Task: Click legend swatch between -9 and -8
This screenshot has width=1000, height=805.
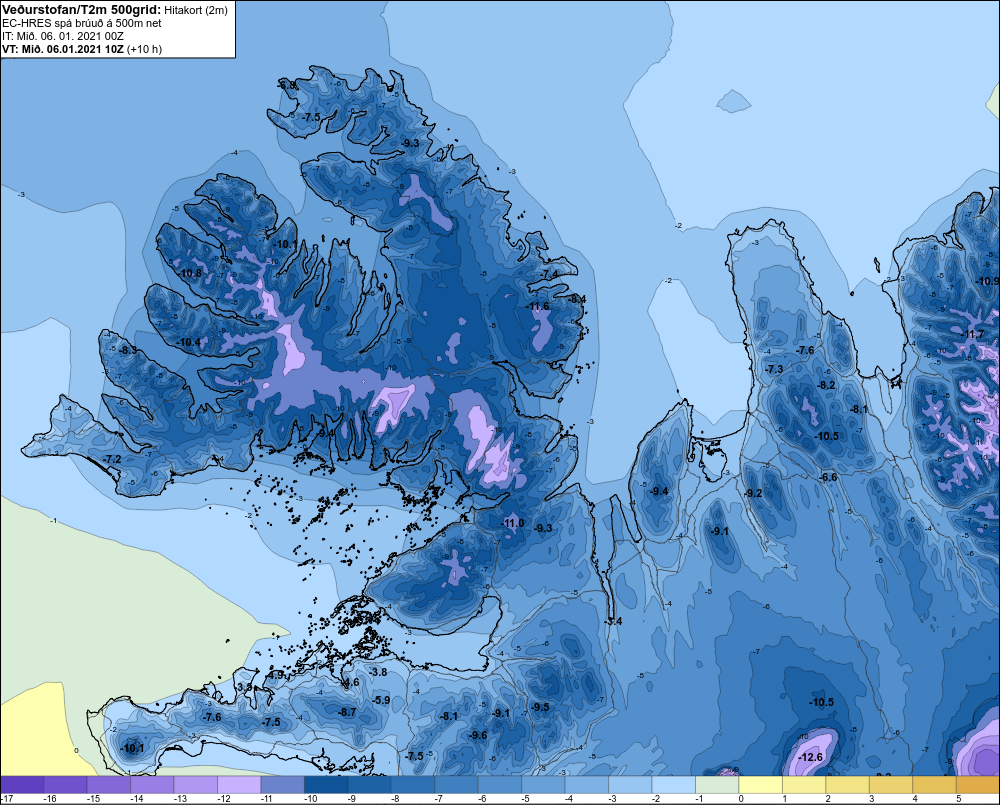Action: click(x=369, y=785)
